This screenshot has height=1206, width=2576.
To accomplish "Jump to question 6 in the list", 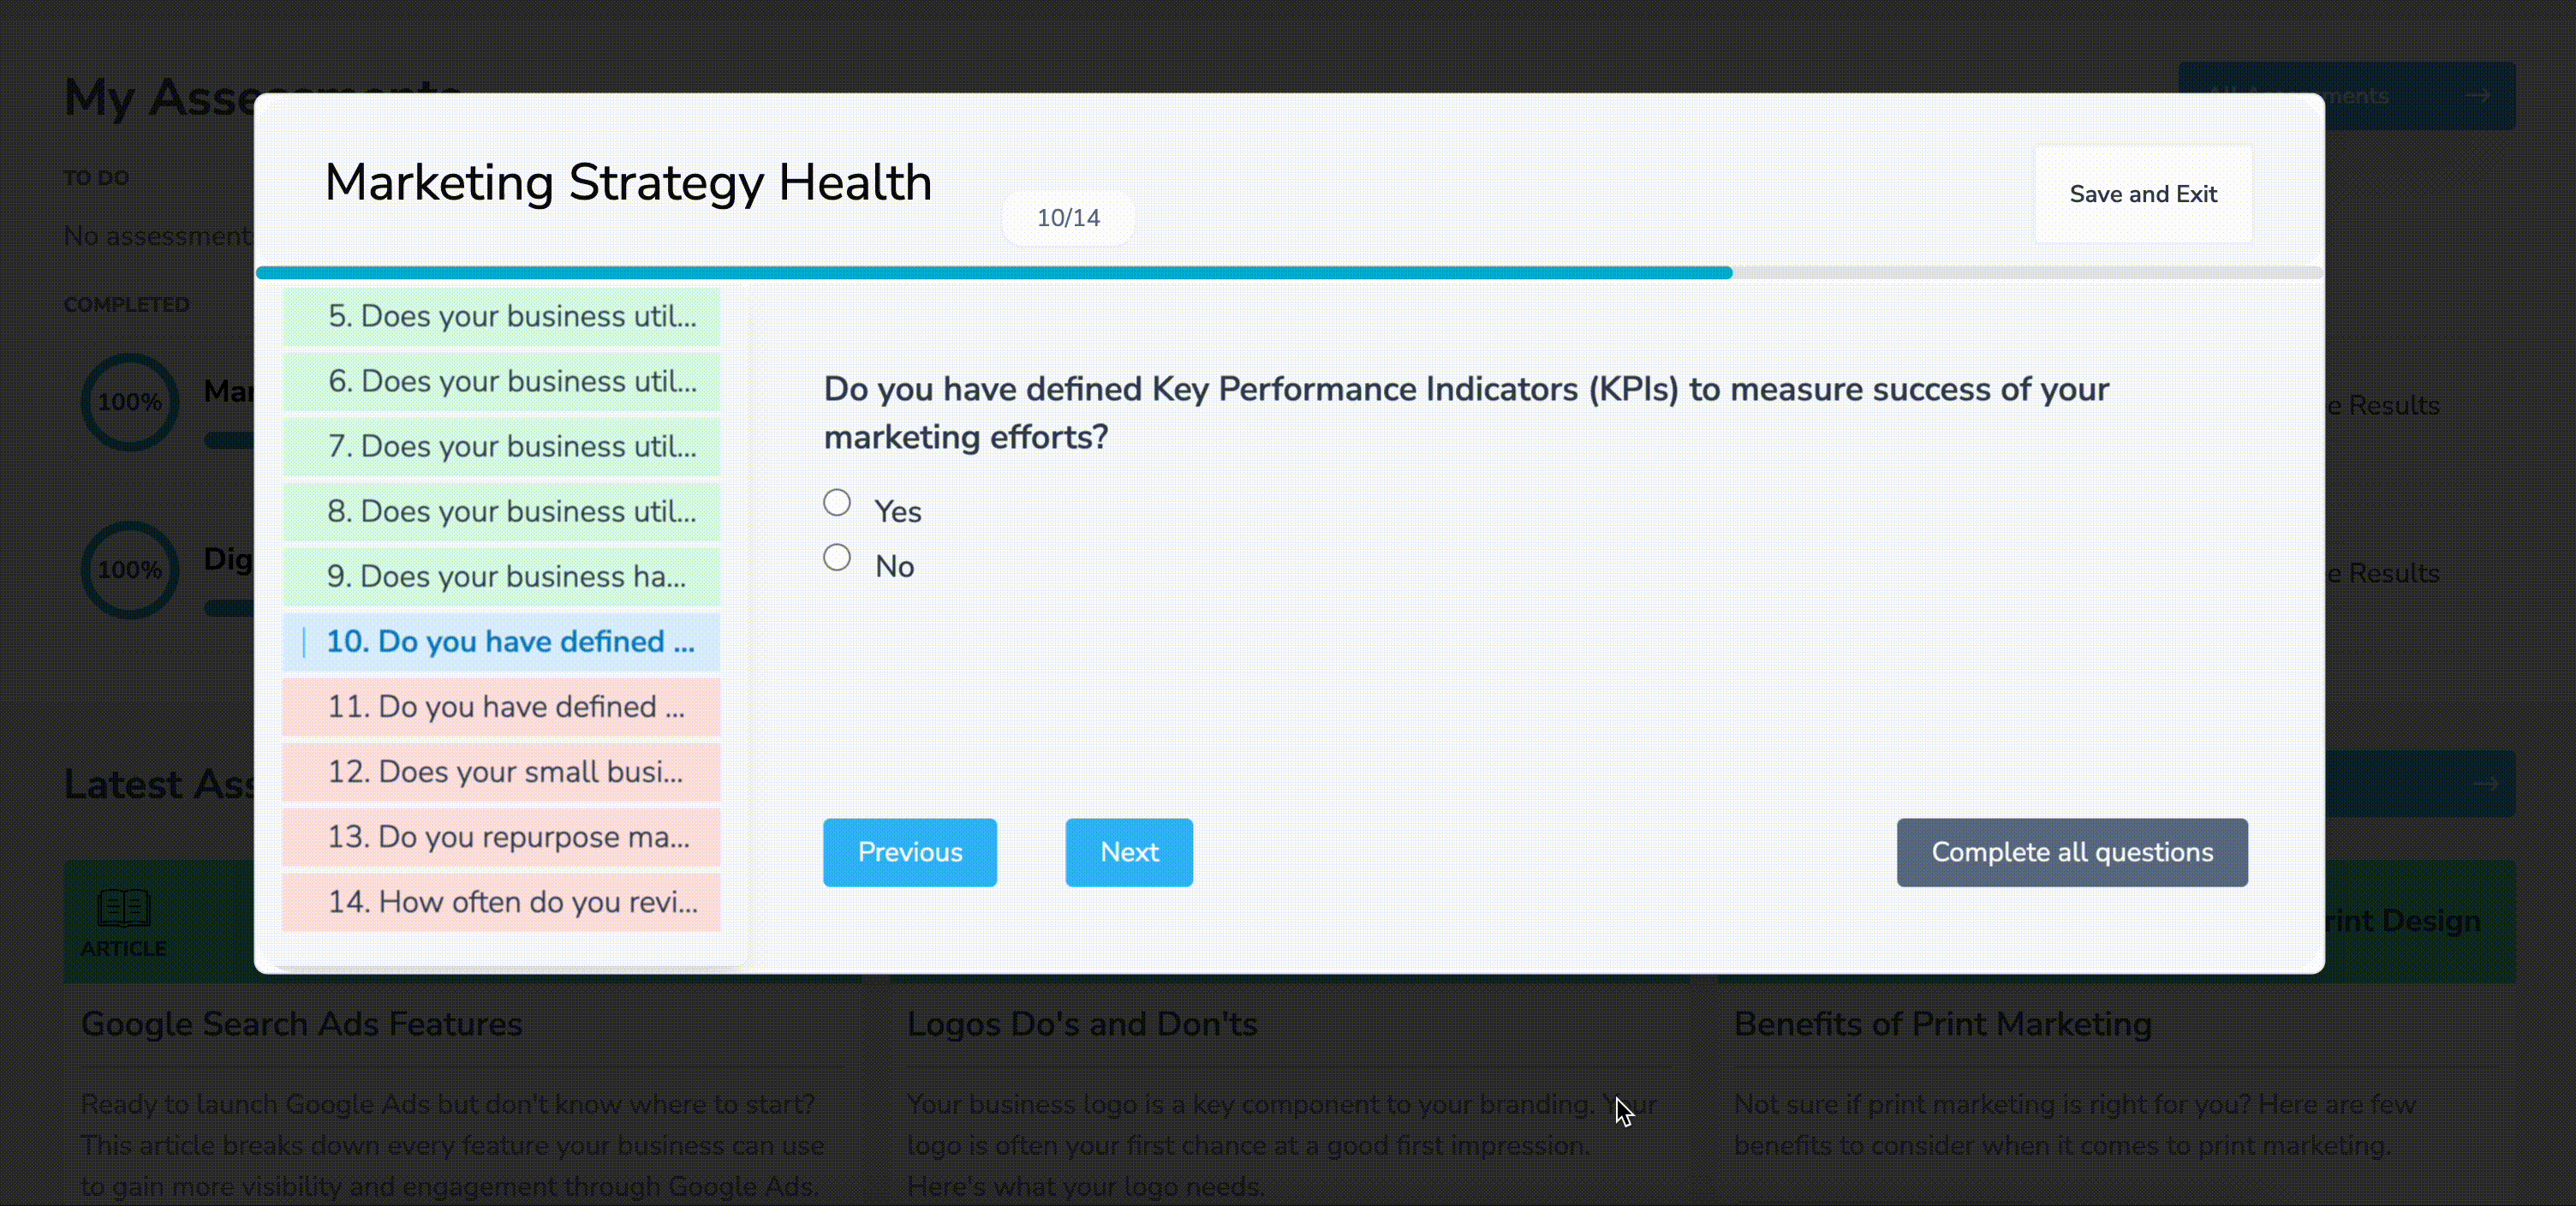I will click(501, 381).
